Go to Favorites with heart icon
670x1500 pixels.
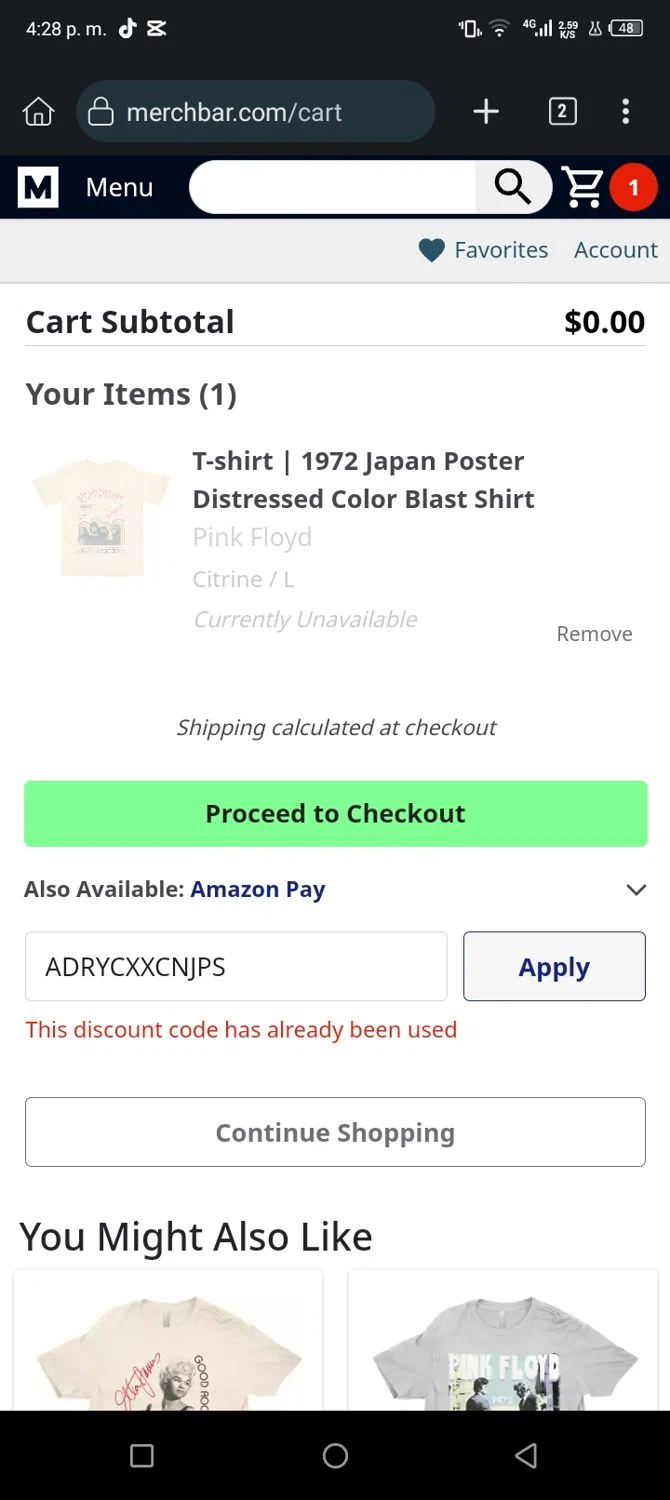point(483,250)
